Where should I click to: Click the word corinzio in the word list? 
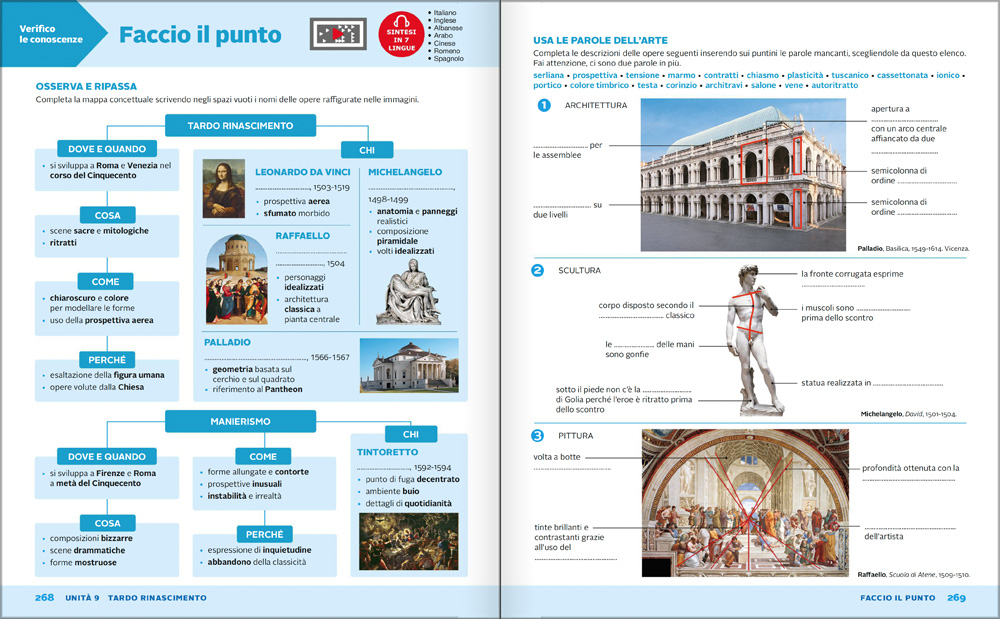(681, 85)
